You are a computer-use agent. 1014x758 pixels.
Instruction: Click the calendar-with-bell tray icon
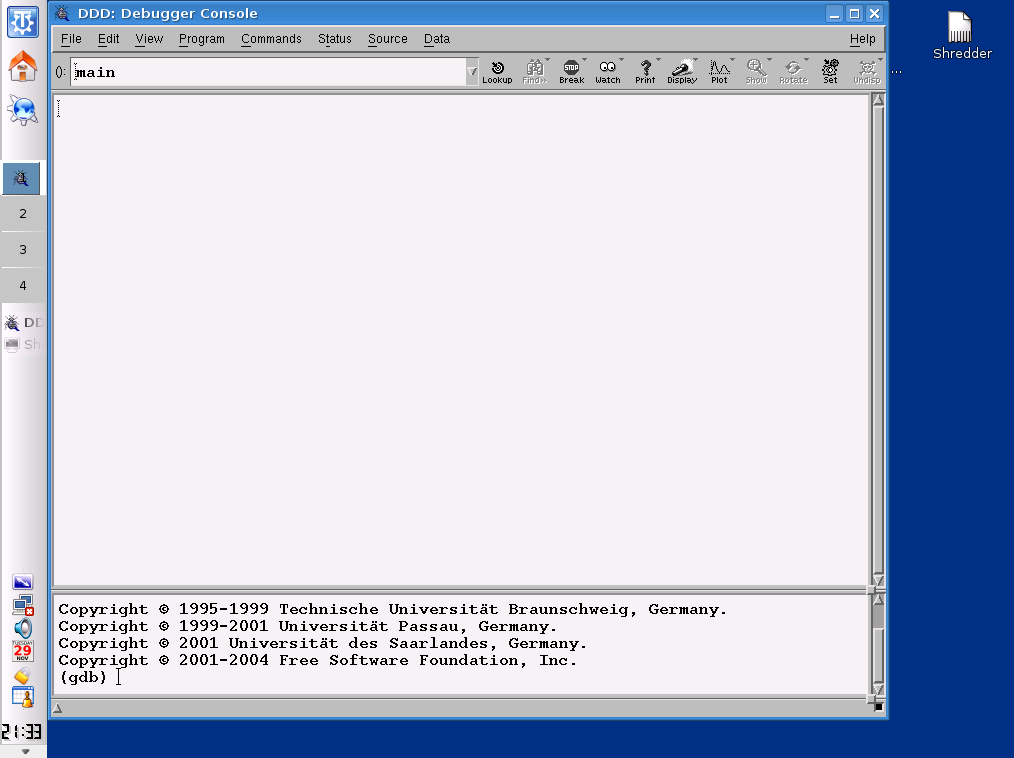click(x=23, y=698)
